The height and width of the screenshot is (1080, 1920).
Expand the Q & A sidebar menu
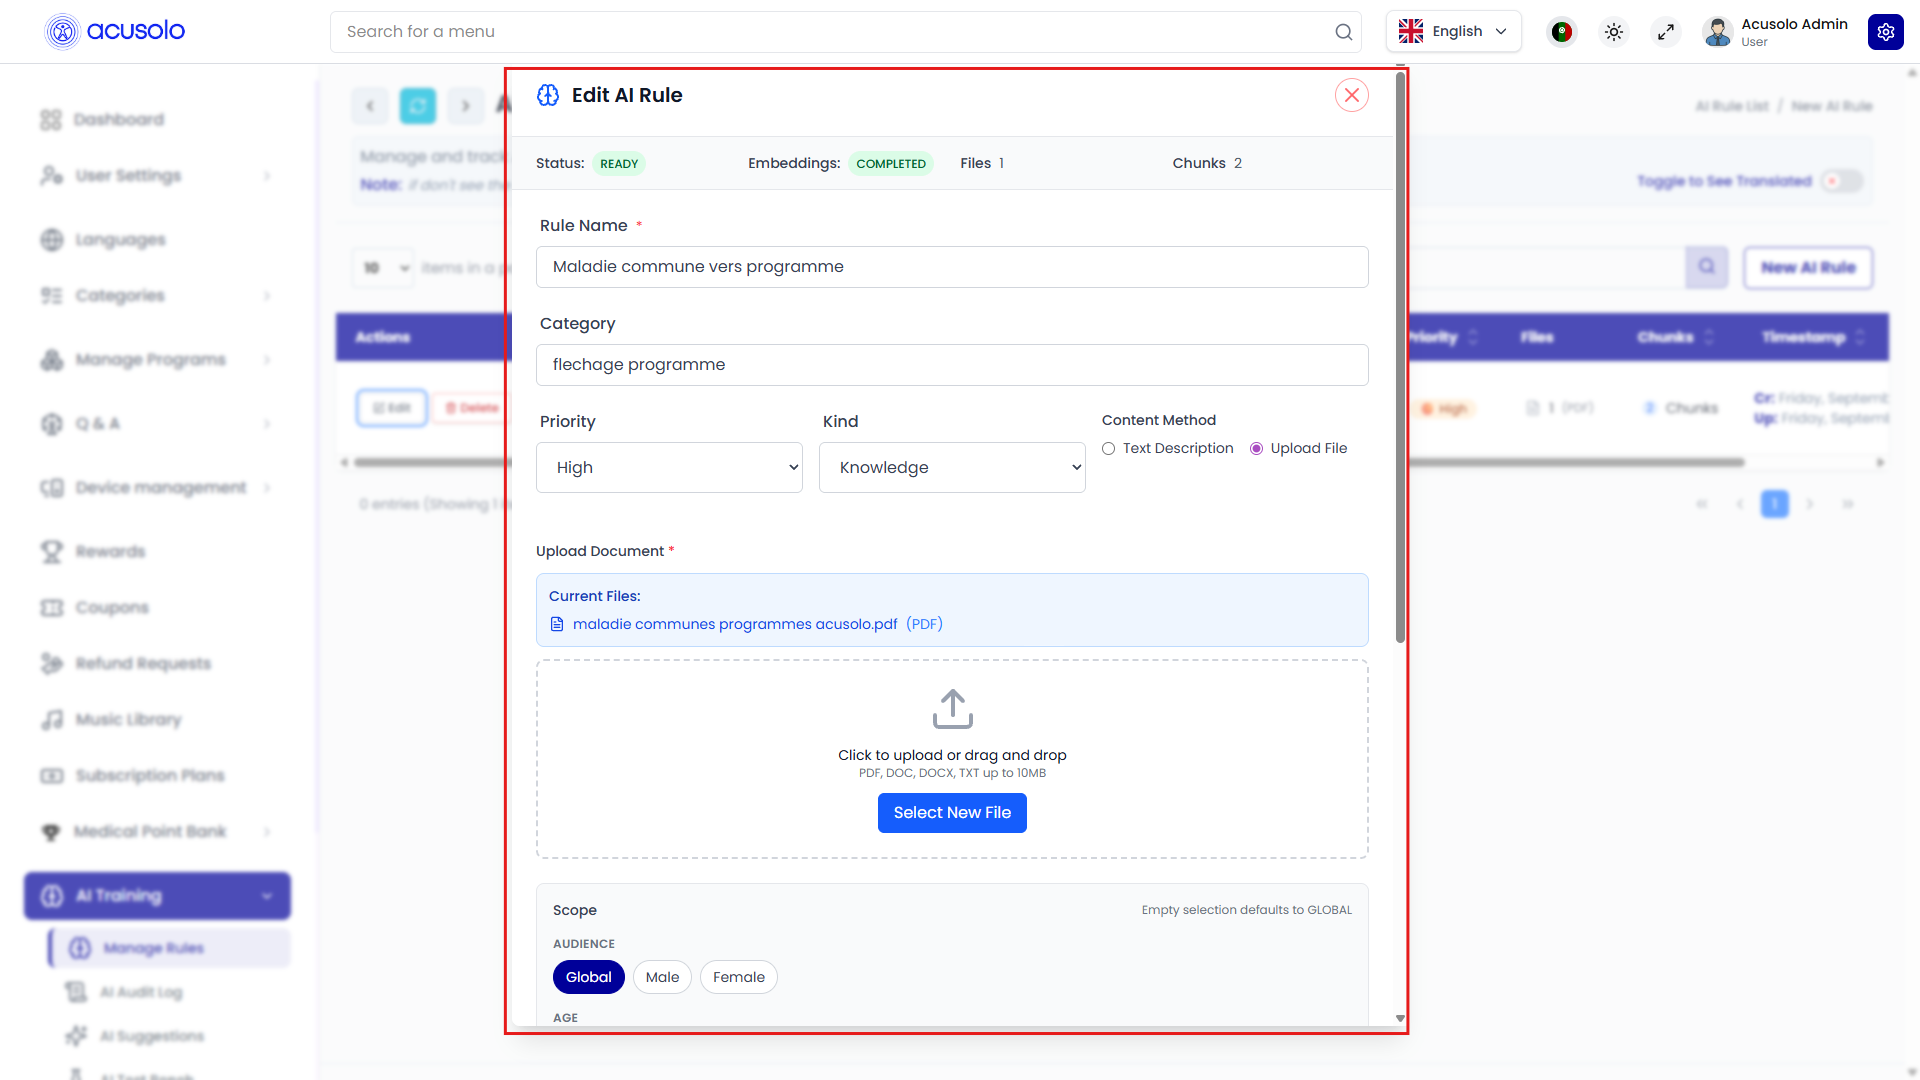(157, 424)
